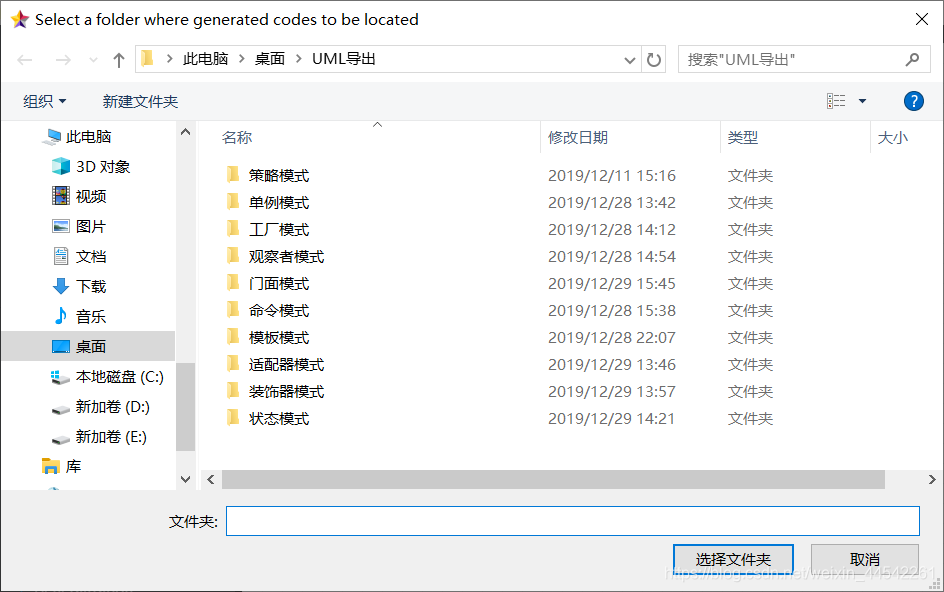Open the recent locations chevron beside forward arrow
This screenshot has width=944, height=592.
click(x=92, y=59)
